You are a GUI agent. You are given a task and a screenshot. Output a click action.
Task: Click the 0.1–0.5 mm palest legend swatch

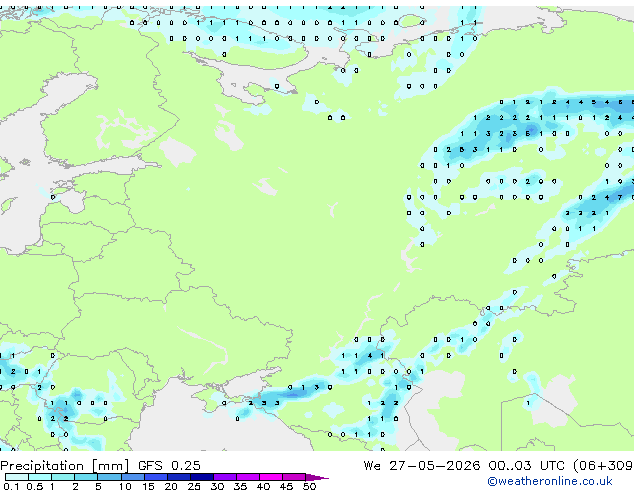pos(17,477)
